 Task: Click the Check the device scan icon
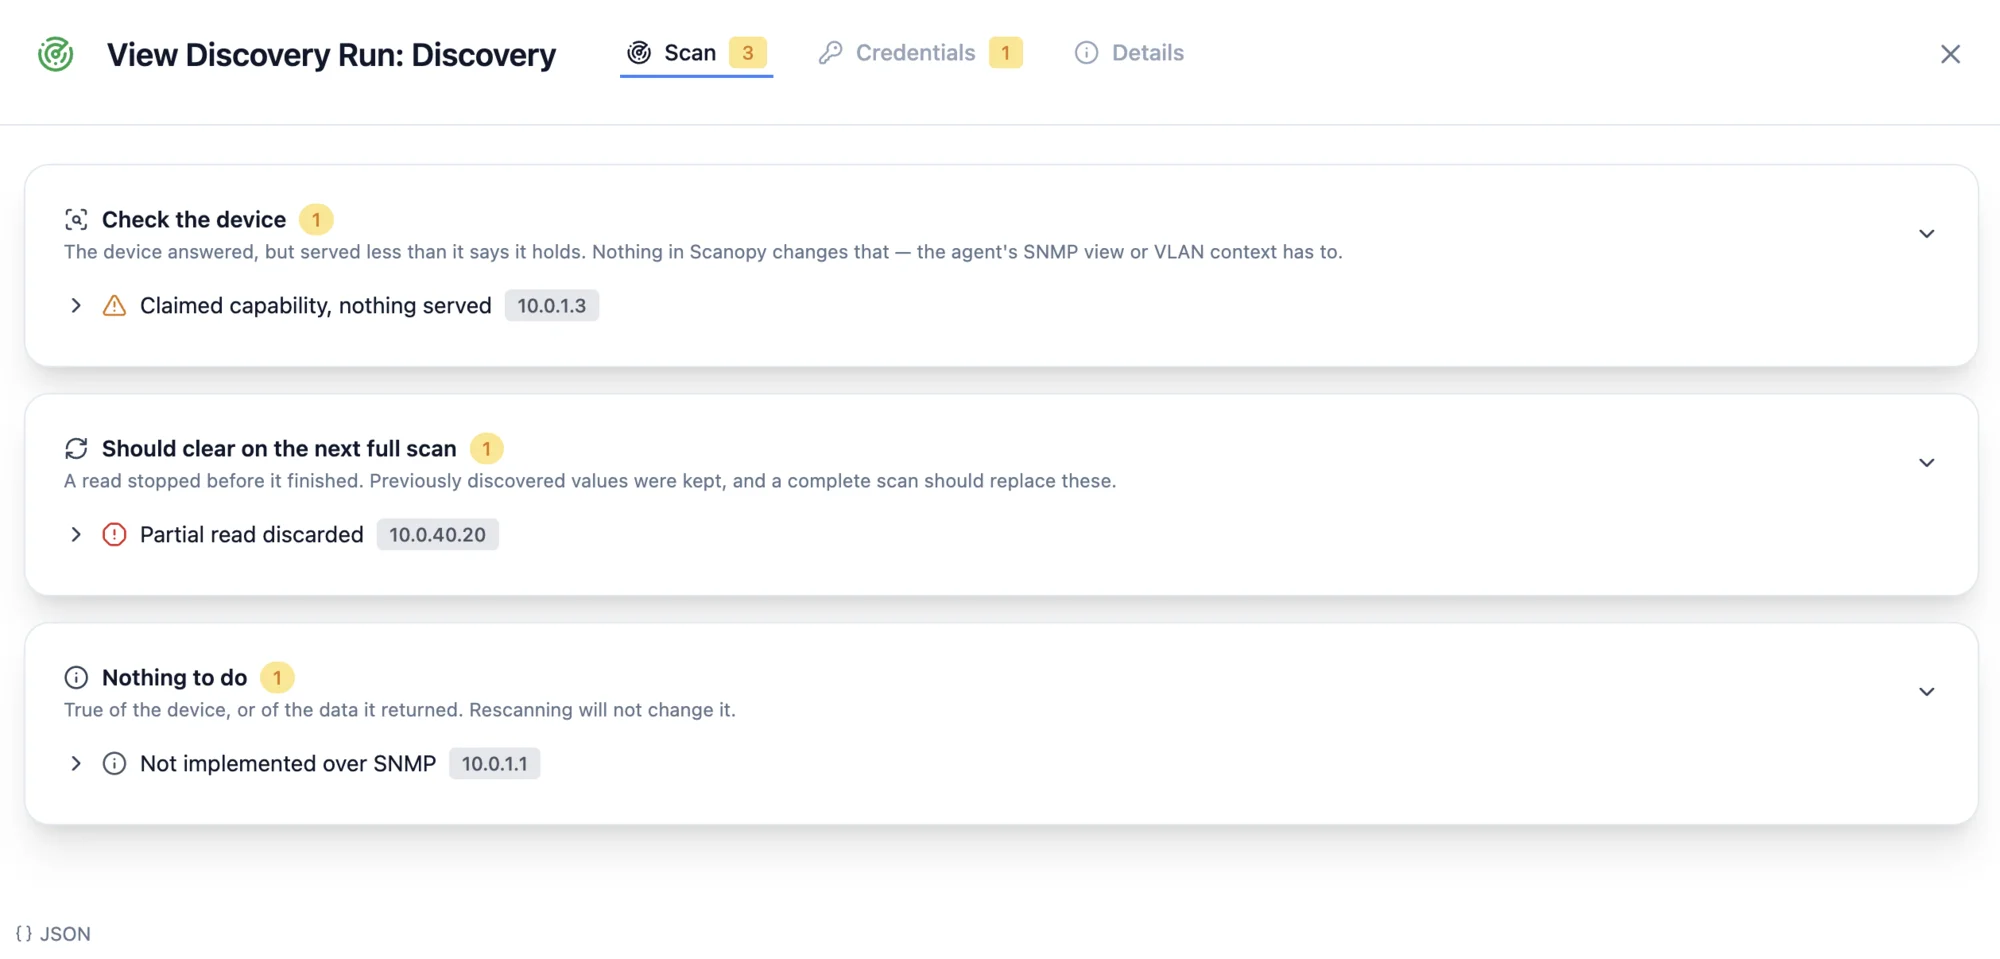coord(76,220)
